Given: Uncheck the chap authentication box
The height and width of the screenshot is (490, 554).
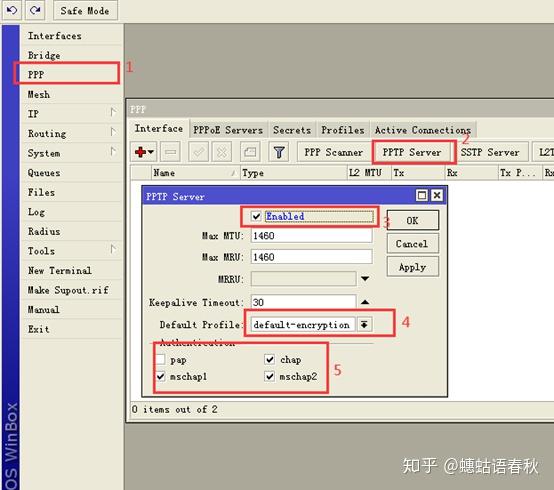Looking at the screenshot, I should [x=269, y=359].
